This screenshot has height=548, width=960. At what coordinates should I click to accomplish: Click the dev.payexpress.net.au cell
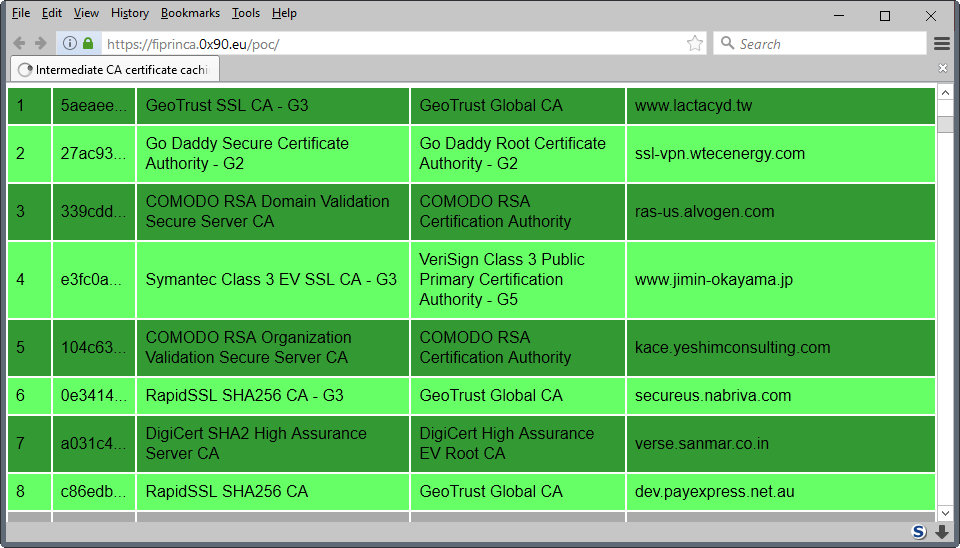point(781,492)
